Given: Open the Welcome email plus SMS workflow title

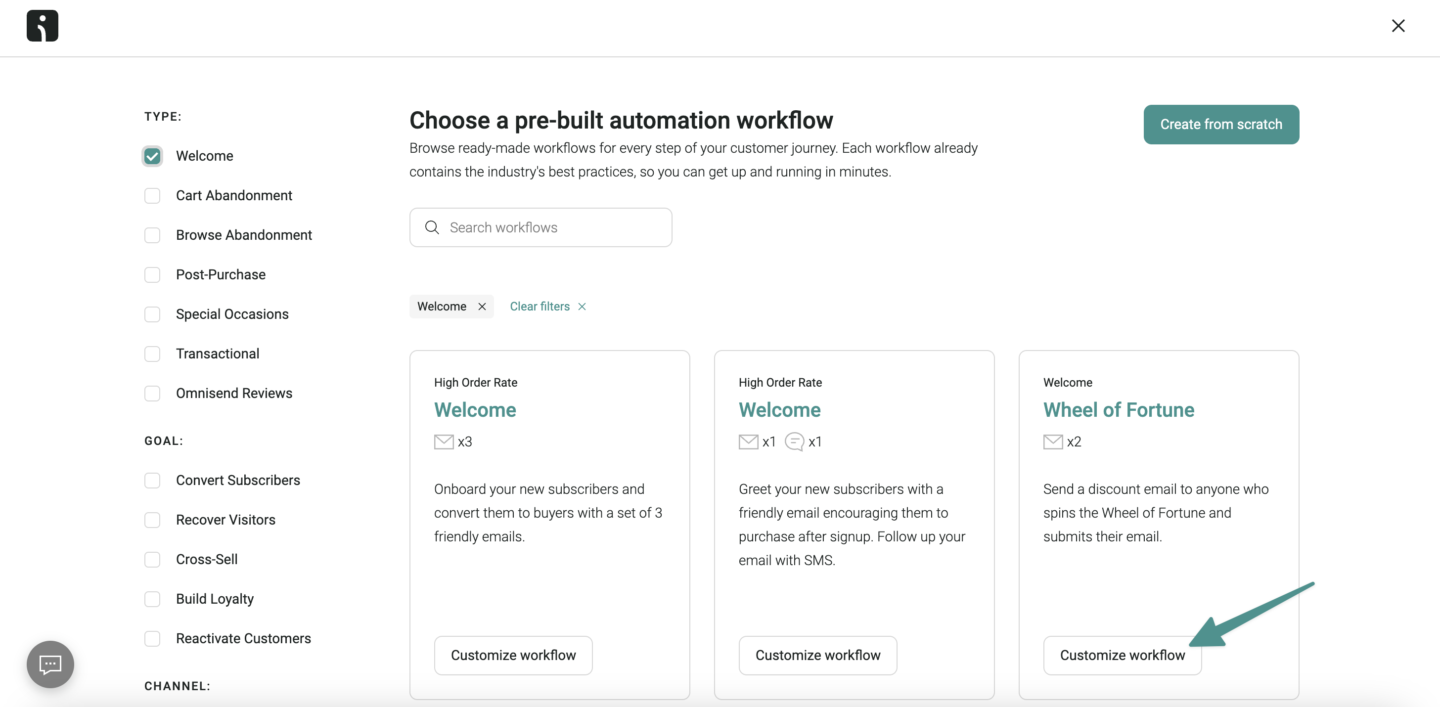Looking at the screenshot, I should click(780, 410).
